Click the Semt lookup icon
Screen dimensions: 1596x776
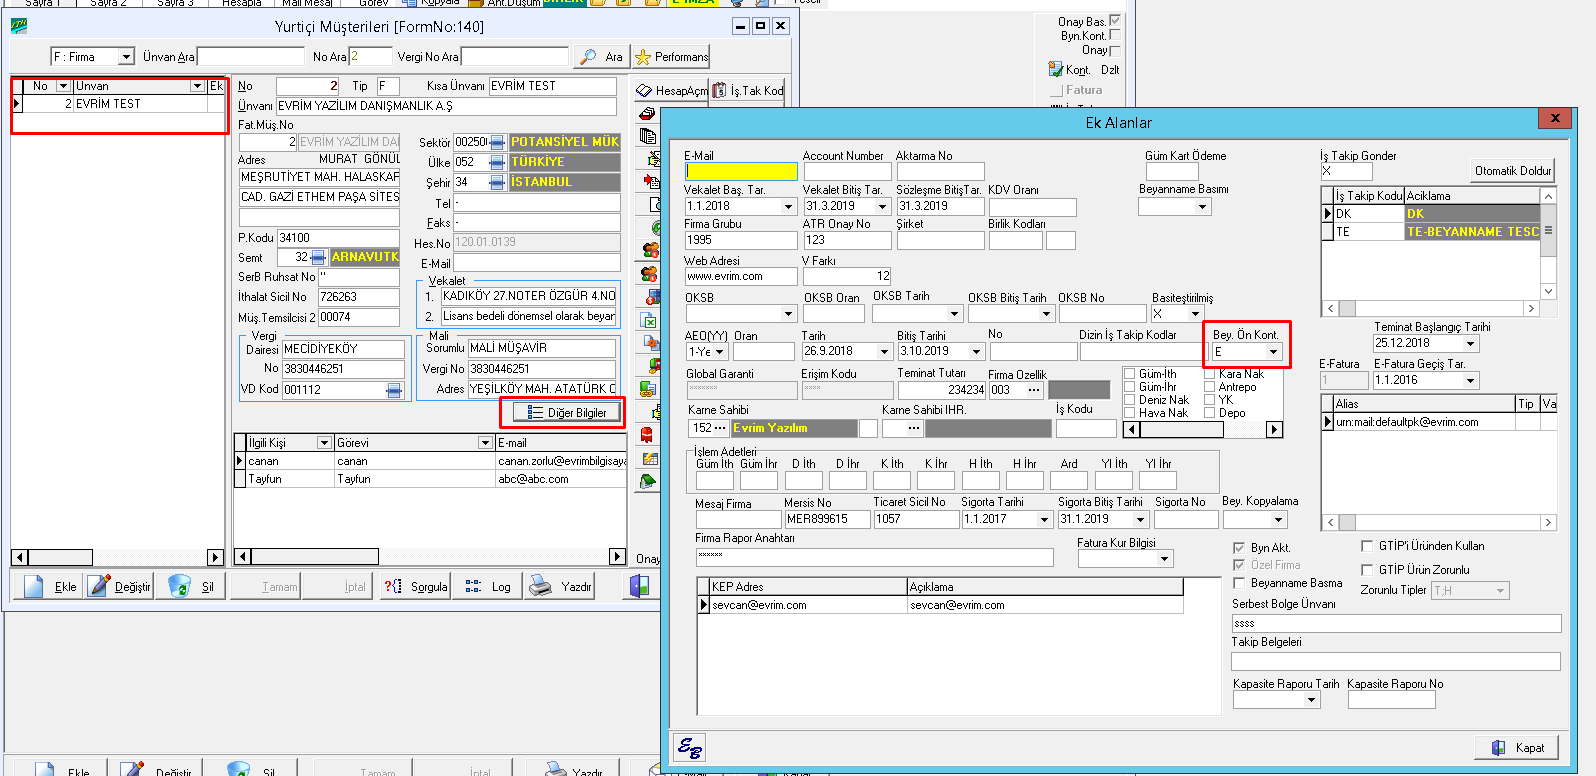(x=318, y=257)
